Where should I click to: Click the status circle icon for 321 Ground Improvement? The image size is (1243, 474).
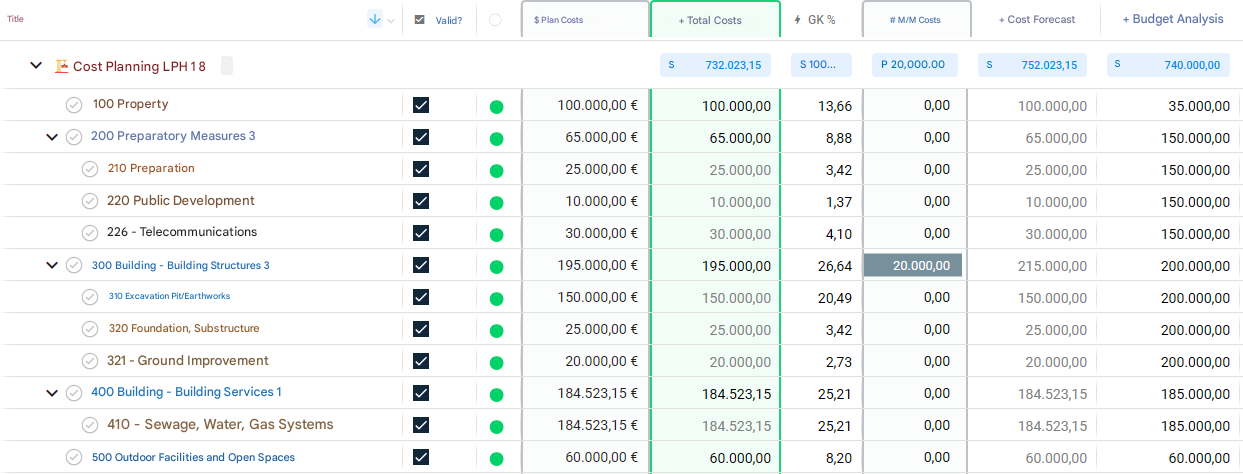tap(90, 361)
